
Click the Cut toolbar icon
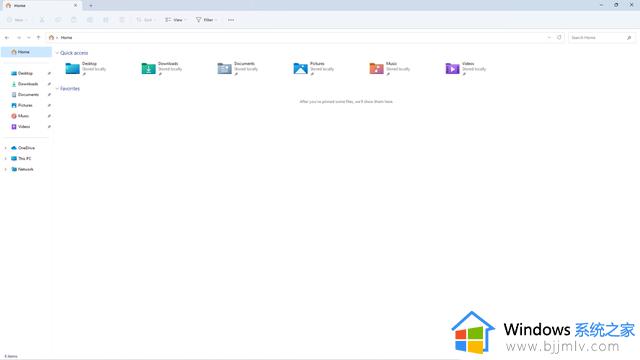pos(42,20)
